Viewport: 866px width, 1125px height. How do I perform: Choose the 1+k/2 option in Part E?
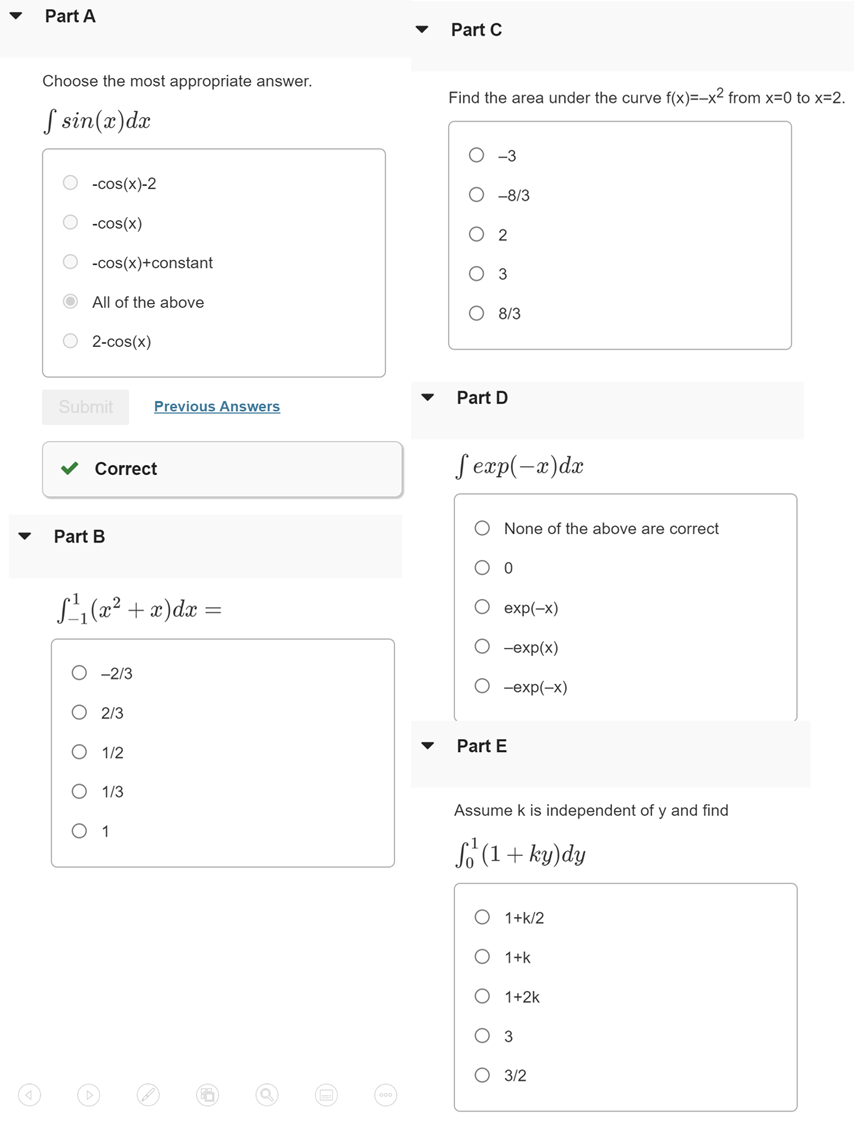pos(482,917)
